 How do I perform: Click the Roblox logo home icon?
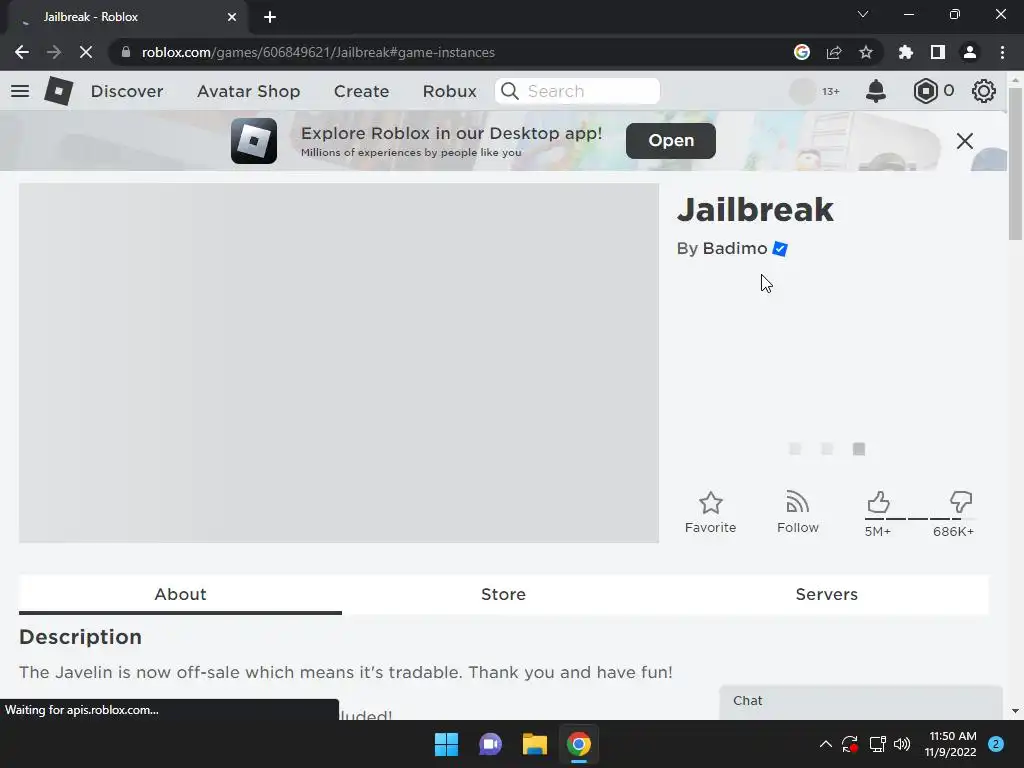(x=58, y=91)
